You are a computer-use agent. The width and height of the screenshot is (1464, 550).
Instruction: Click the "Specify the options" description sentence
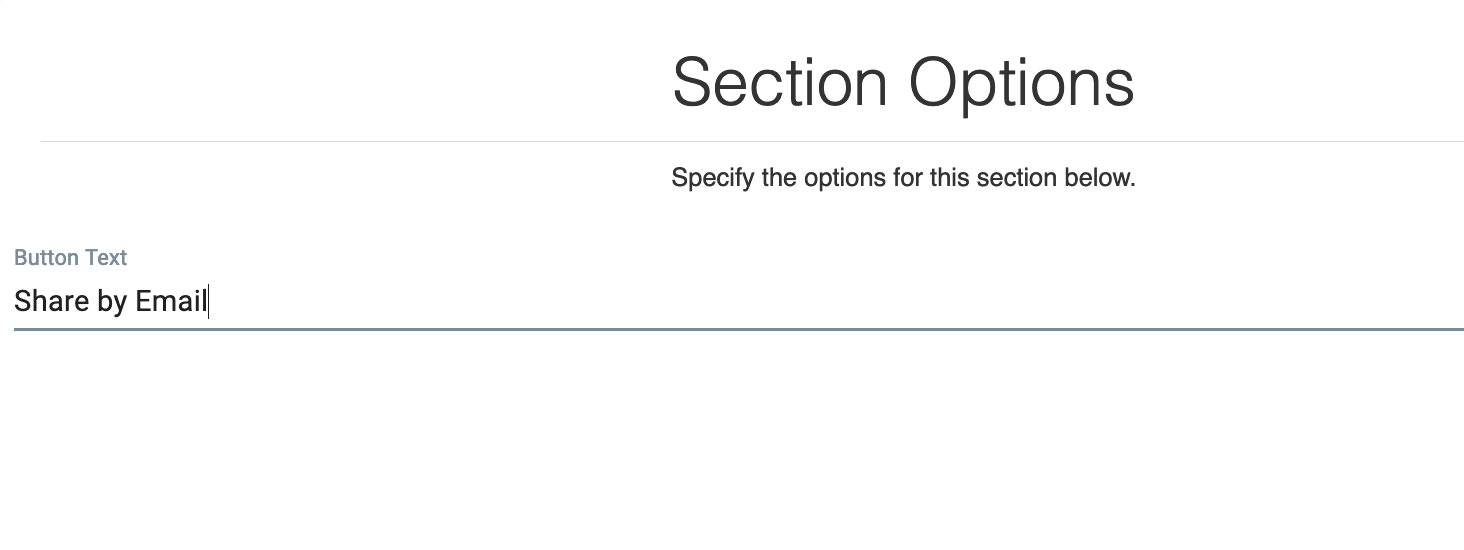coord(903,178)
